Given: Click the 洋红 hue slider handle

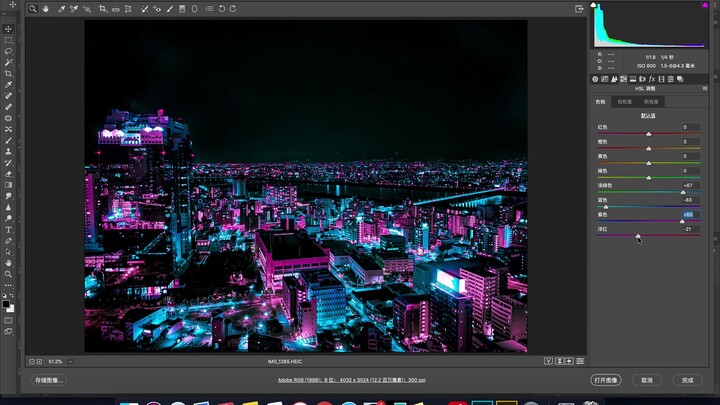Looking at the screenshot, I should pyautogui.click(x=638, y=236).
